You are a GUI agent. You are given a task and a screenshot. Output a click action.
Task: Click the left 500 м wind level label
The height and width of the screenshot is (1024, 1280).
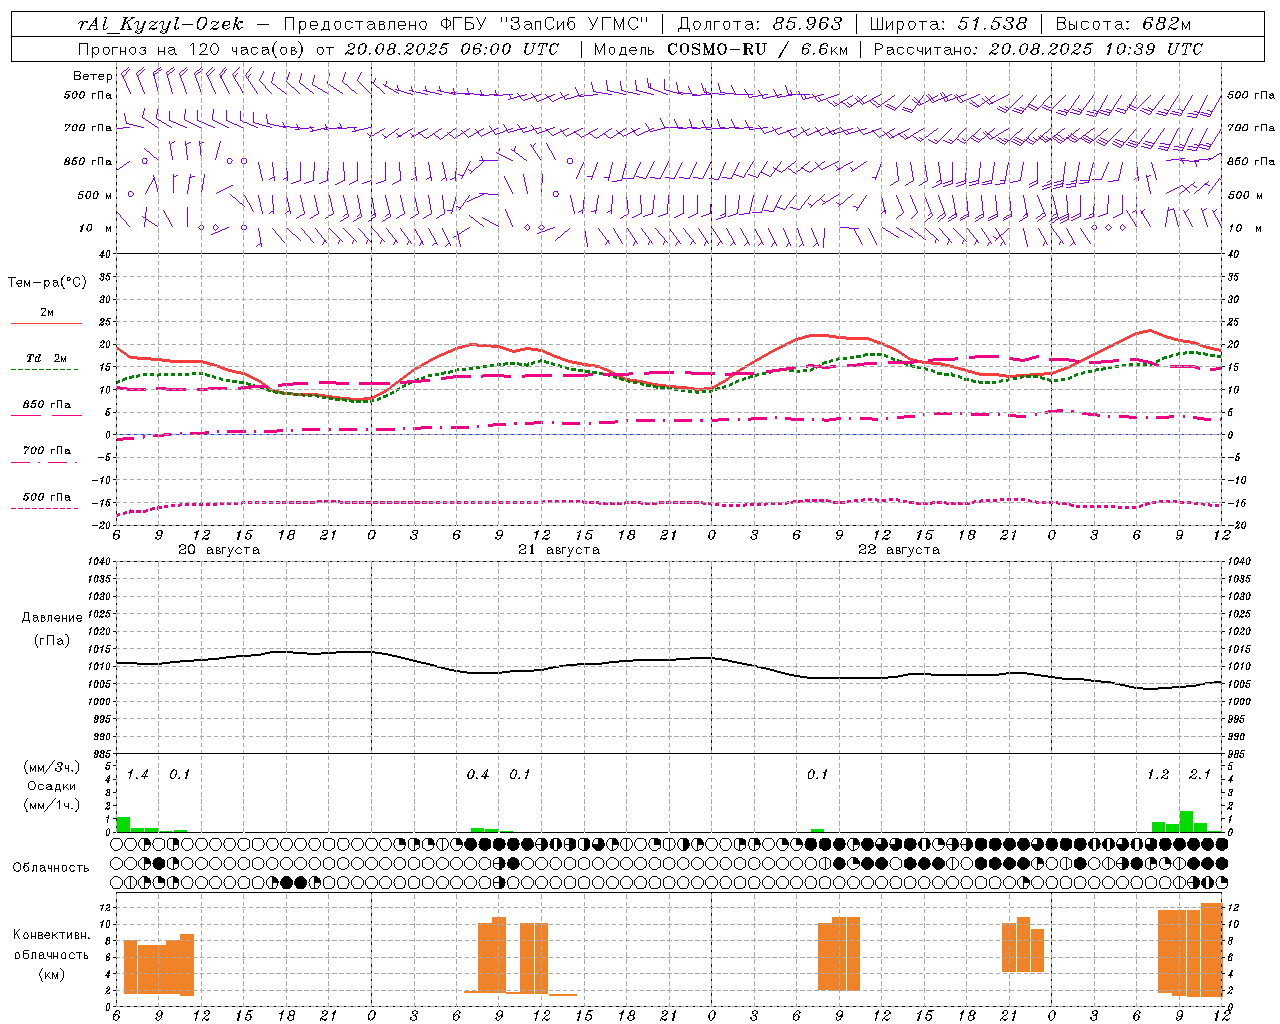(95, 195)
